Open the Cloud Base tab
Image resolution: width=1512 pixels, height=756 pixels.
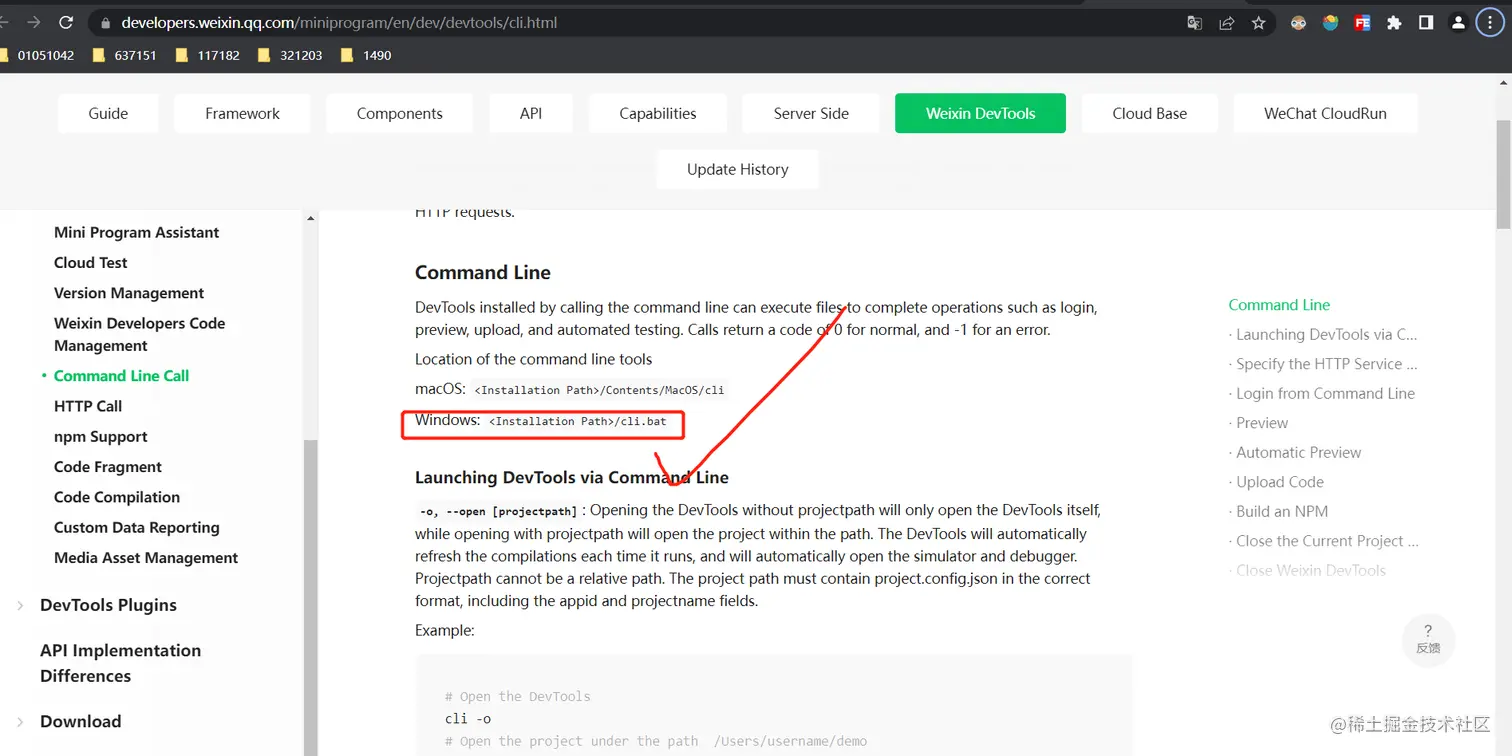[1150, 113]
